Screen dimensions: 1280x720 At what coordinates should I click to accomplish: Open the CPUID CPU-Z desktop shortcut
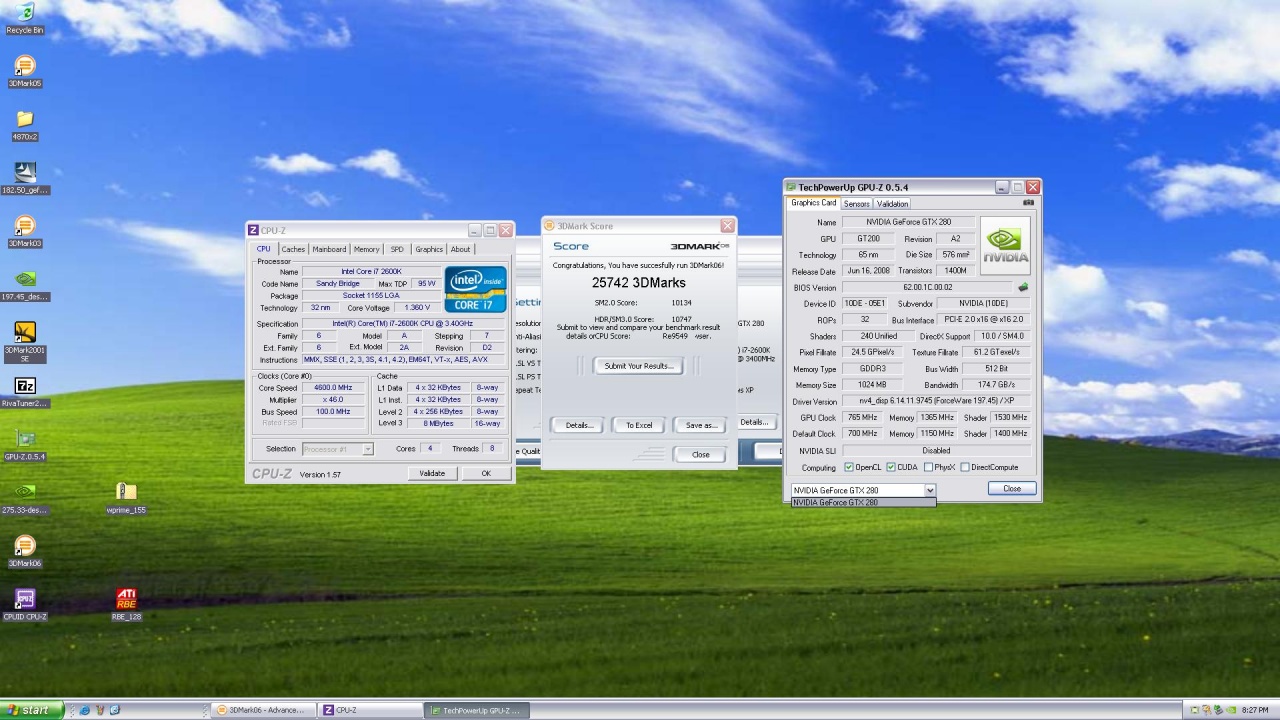point(25,599)
